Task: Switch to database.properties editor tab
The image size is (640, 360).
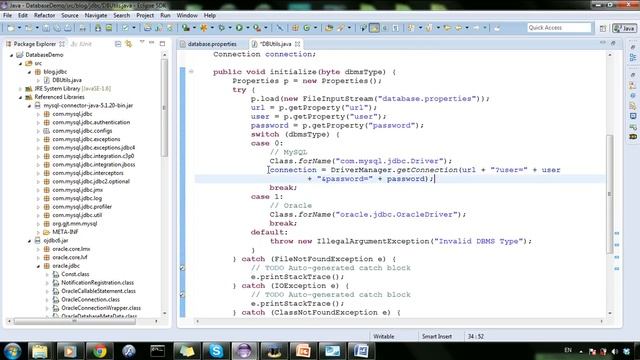Action: (x=211, y=44)
